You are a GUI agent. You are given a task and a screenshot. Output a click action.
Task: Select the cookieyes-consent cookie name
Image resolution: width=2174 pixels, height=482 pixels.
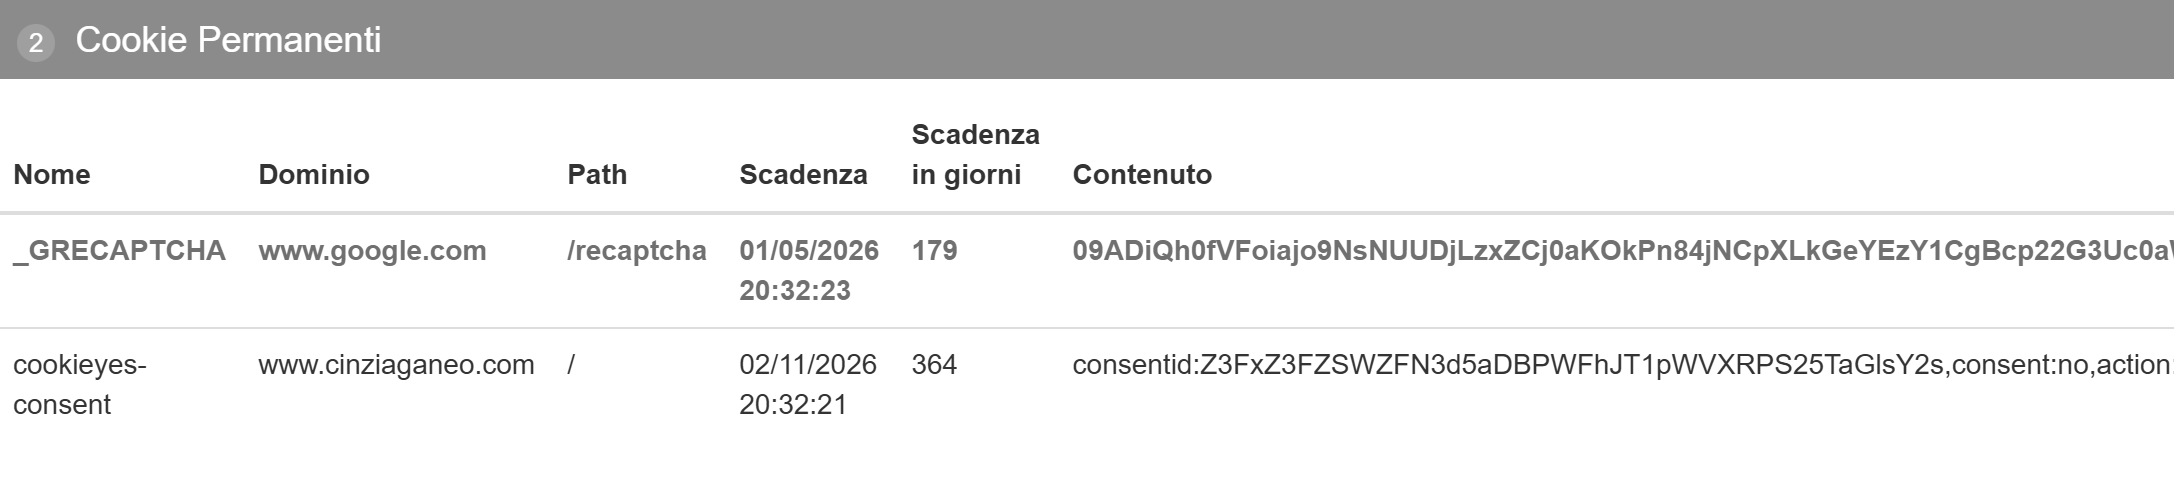pyautogui.click(x=80, y=385)
